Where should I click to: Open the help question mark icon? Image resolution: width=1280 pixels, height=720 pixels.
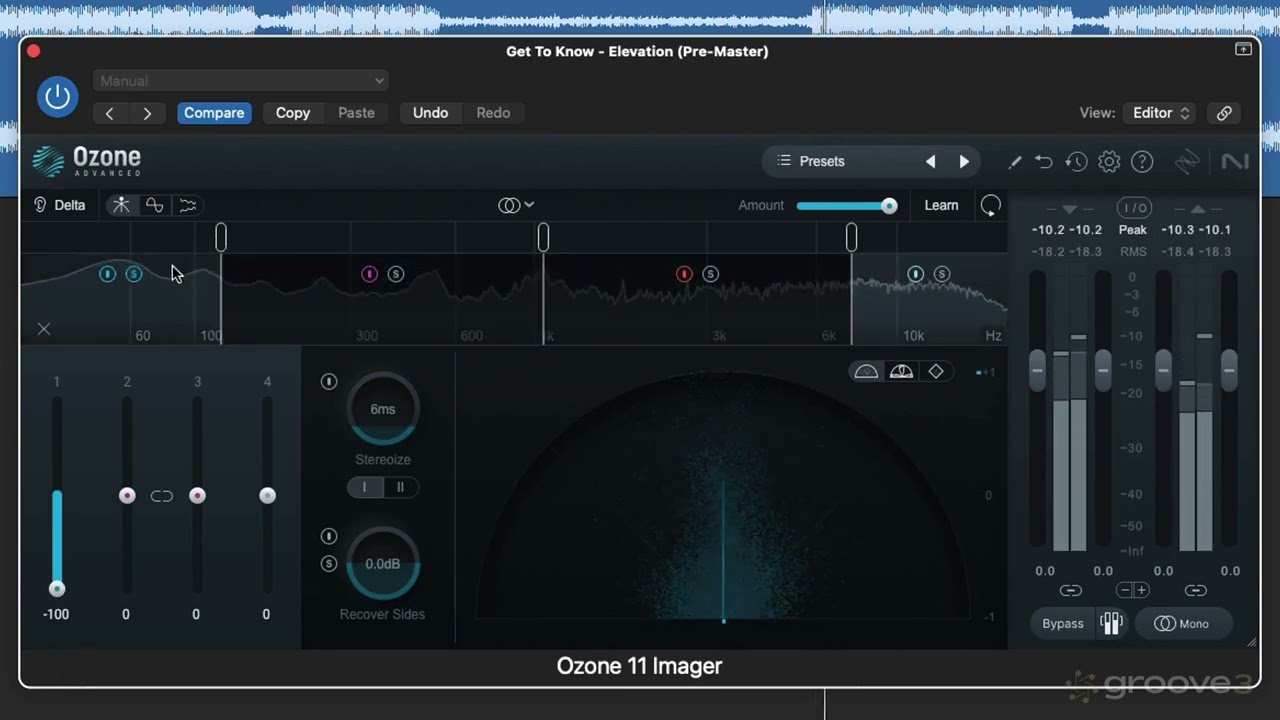coord(1142,162)
